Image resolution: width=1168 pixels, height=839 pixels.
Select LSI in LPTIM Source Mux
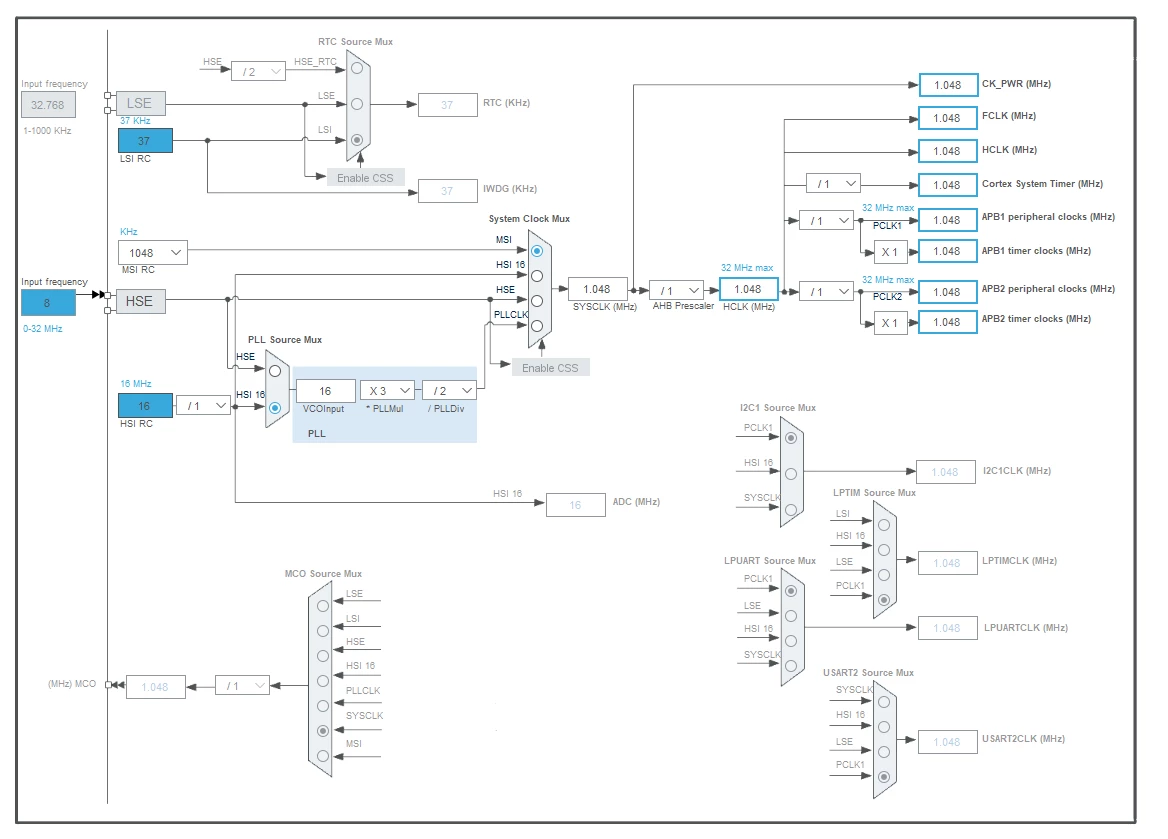coord(883,525)
